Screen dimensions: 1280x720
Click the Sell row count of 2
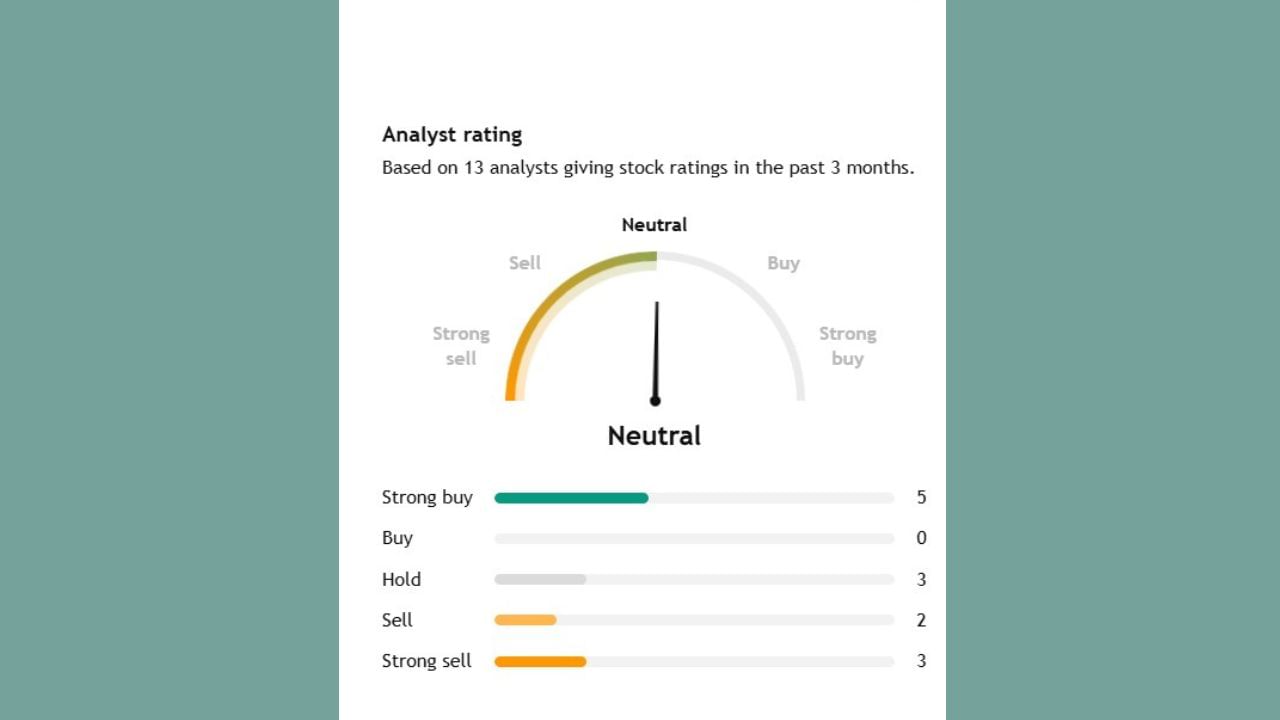(921, 620)
